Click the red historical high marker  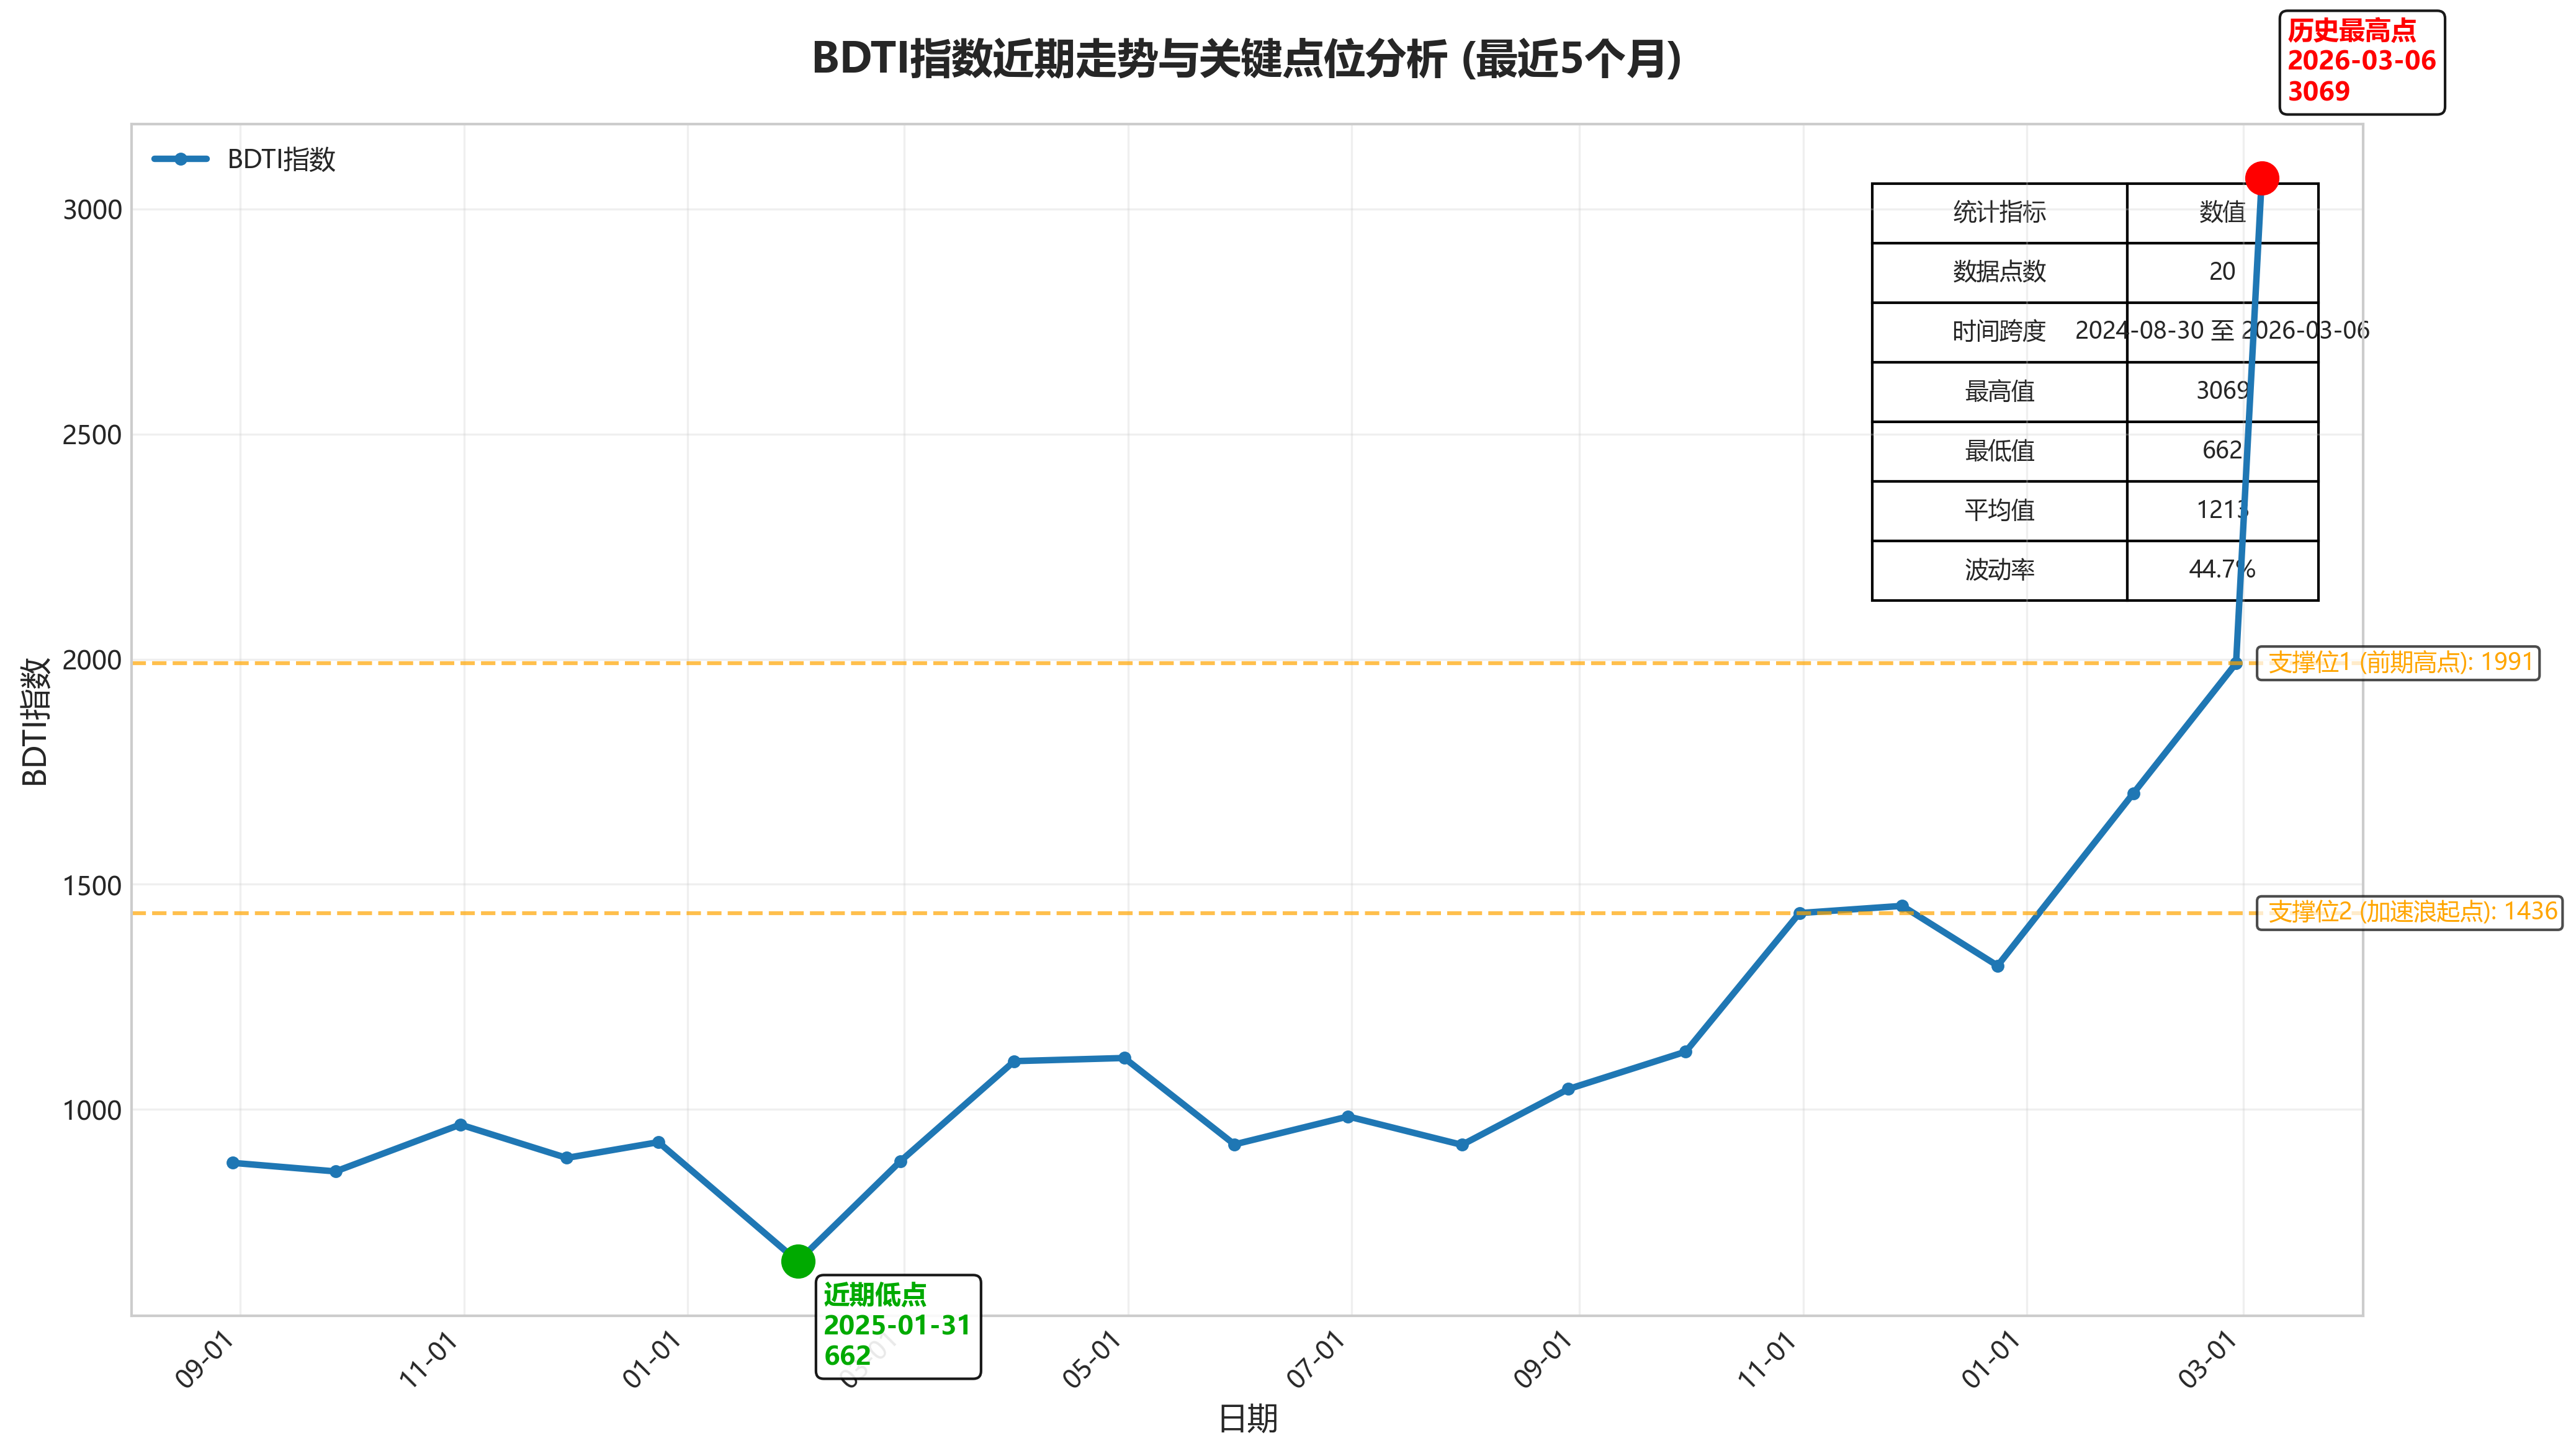2261,179
